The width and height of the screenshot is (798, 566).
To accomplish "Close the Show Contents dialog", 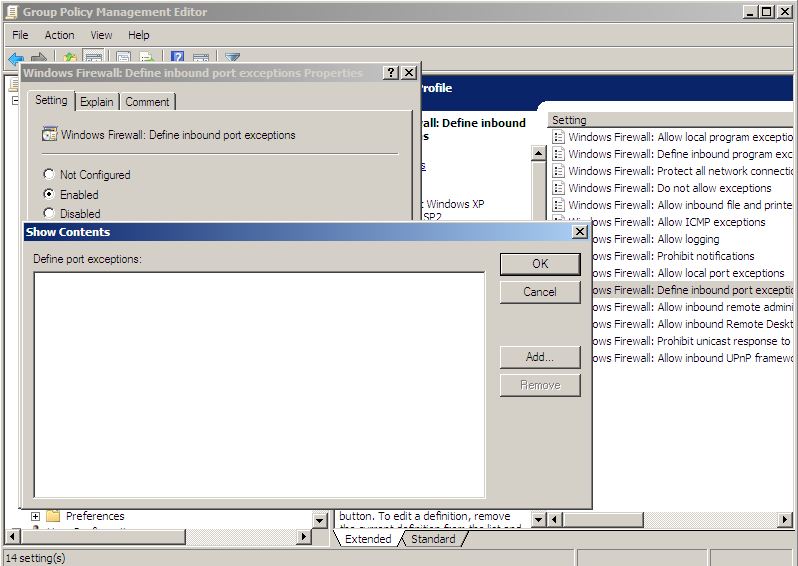I will coord(579,232).
